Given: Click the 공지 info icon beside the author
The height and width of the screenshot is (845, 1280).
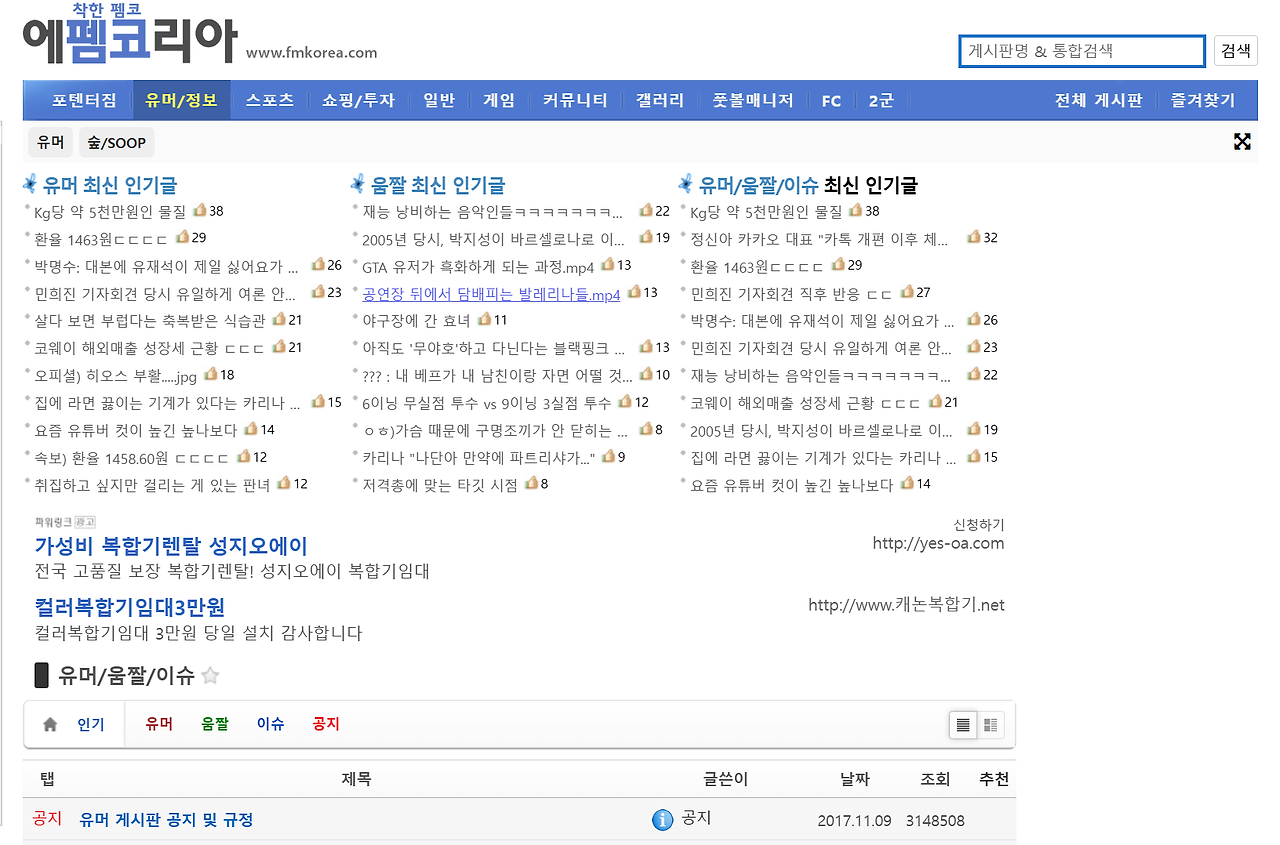Looking at the screenshot, I should 662,820.
